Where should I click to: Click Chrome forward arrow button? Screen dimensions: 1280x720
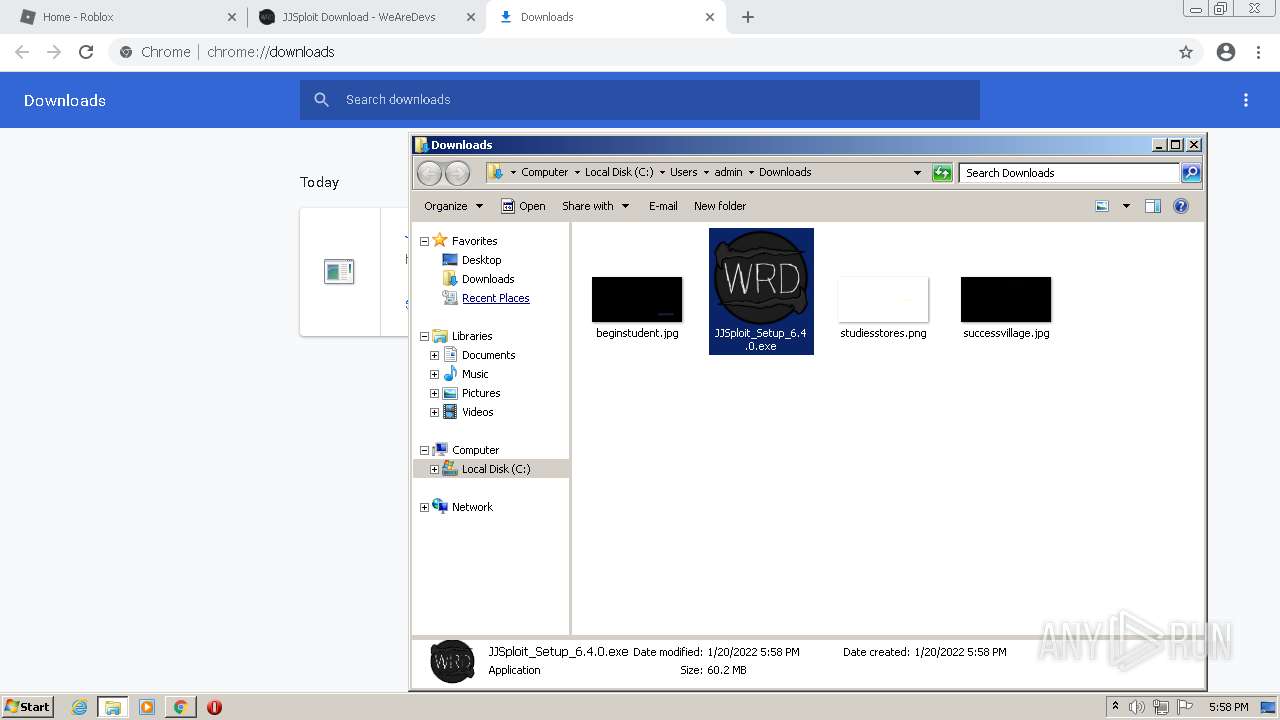(54, 52)
